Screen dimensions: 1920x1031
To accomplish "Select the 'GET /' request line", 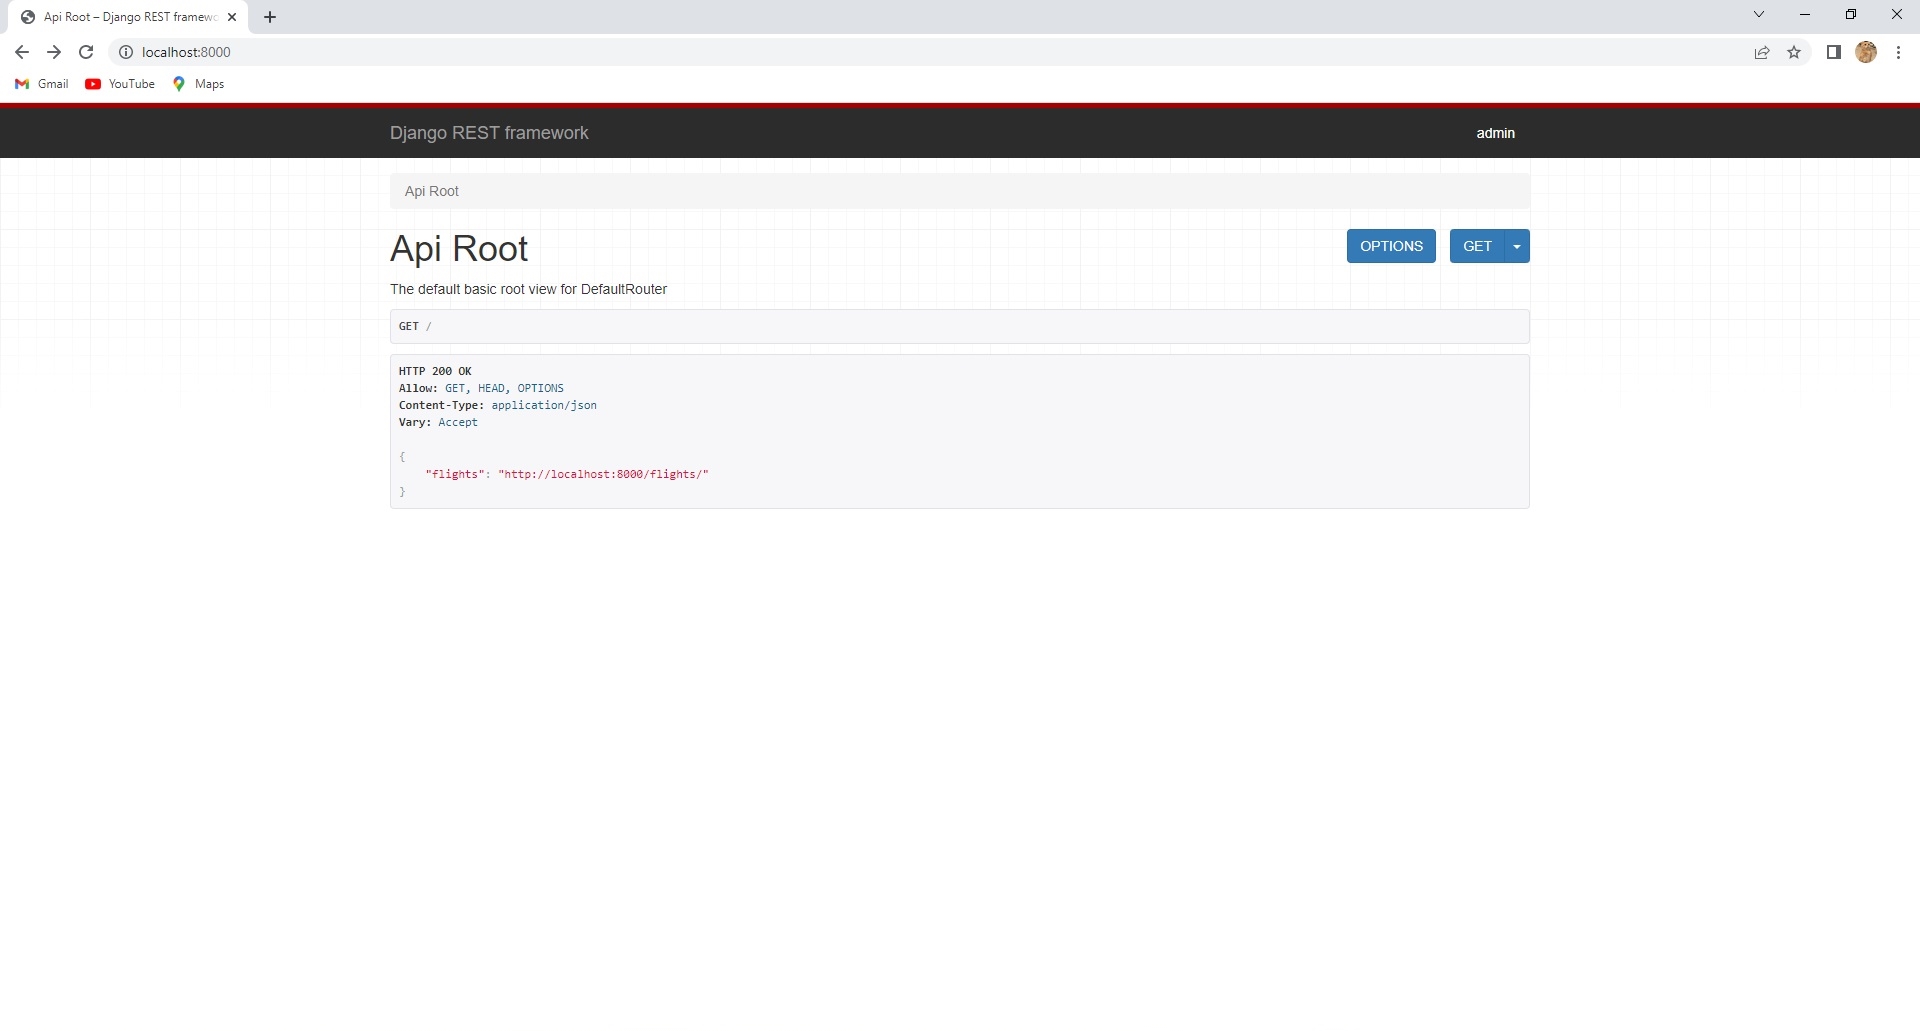I will (415, 326).
